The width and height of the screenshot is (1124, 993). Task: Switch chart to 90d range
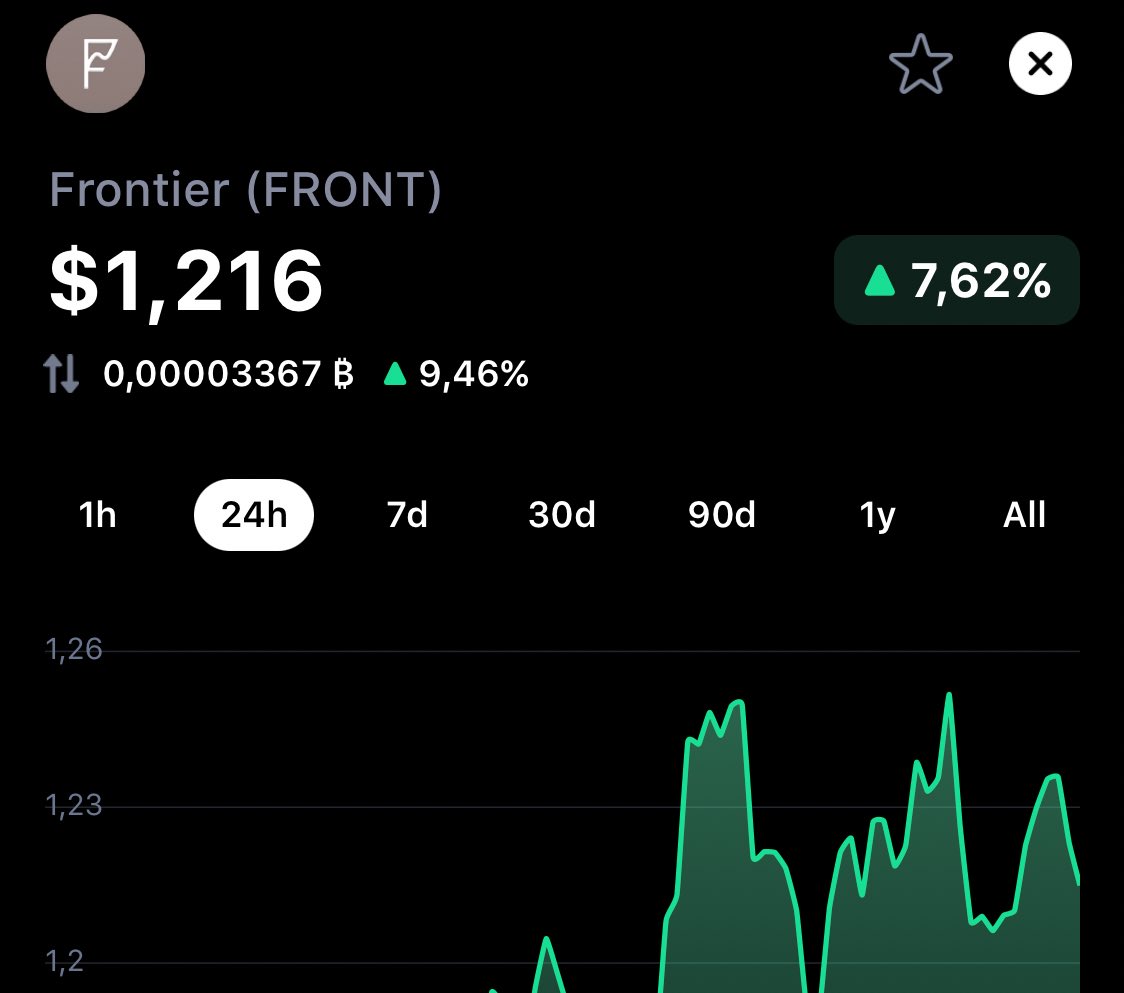[722, 515]
